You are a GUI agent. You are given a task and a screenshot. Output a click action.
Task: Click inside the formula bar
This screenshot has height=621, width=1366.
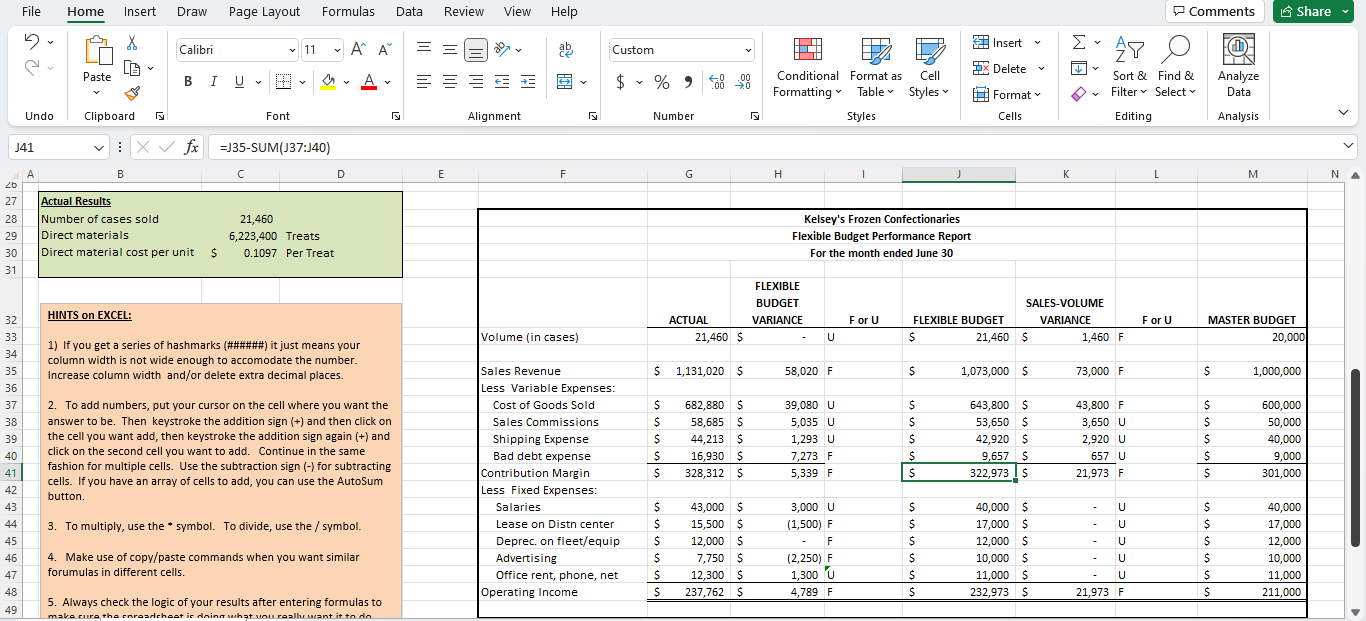tap(600, 146)
